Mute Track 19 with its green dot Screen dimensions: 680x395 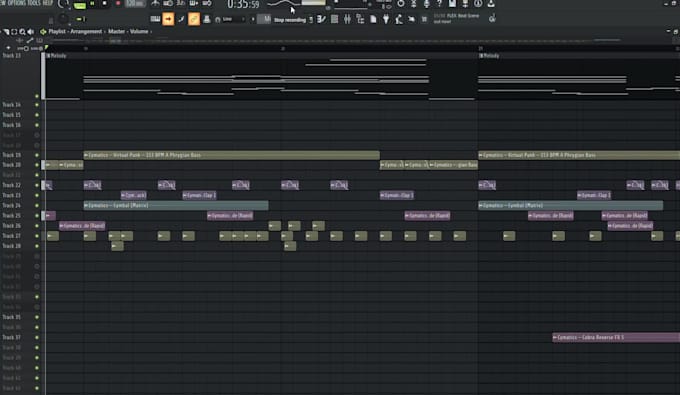pos(36,155)
